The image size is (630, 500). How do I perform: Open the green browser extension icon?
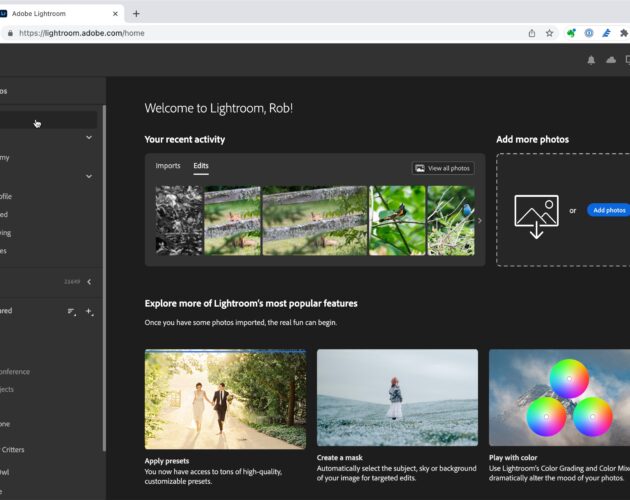coord(571,33)
